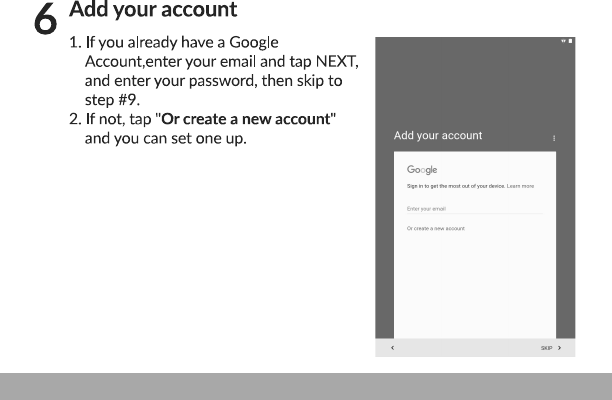Open the three-dot overflow menu
This screenshot has height=400, width=612.
pyautogui.click(x=554, y=137)
